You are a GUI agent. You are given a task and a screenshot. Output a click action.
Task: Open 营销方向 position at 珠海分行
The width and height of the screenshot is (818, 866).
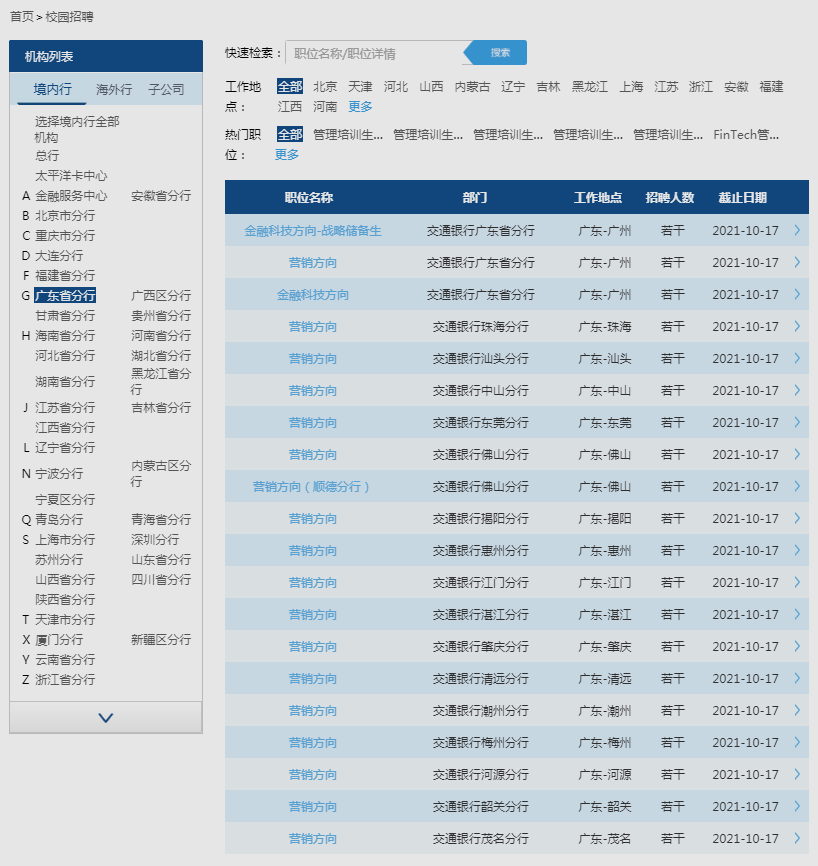(x=313, y=327)
